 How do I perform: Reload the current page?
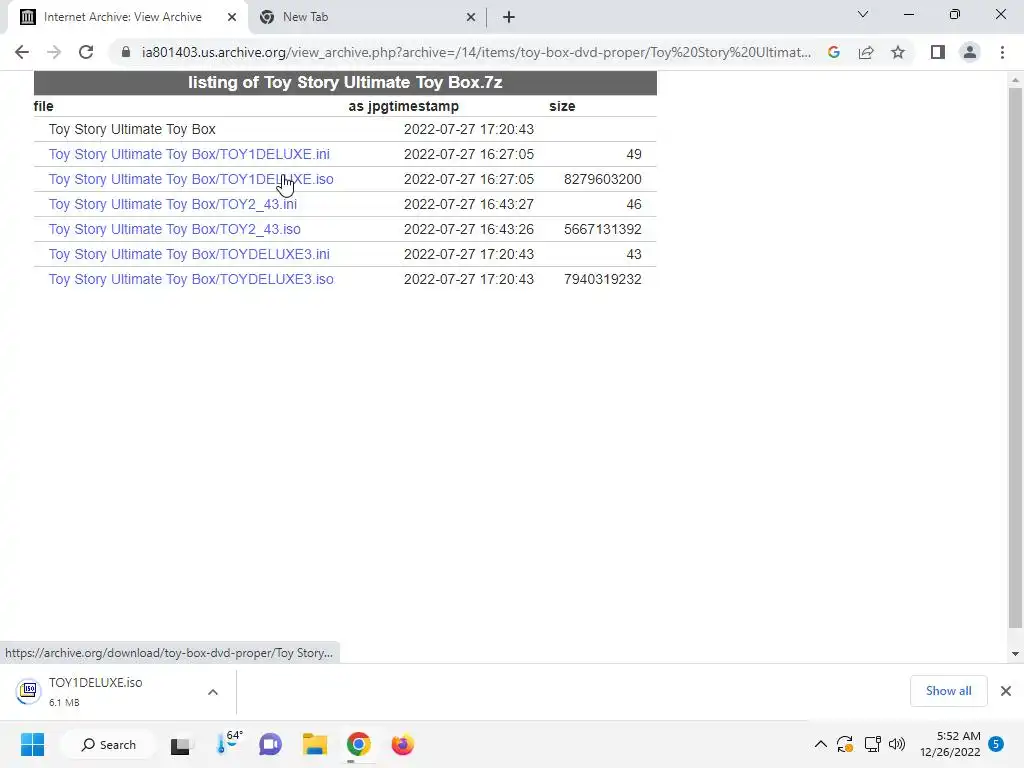(86, 52)
